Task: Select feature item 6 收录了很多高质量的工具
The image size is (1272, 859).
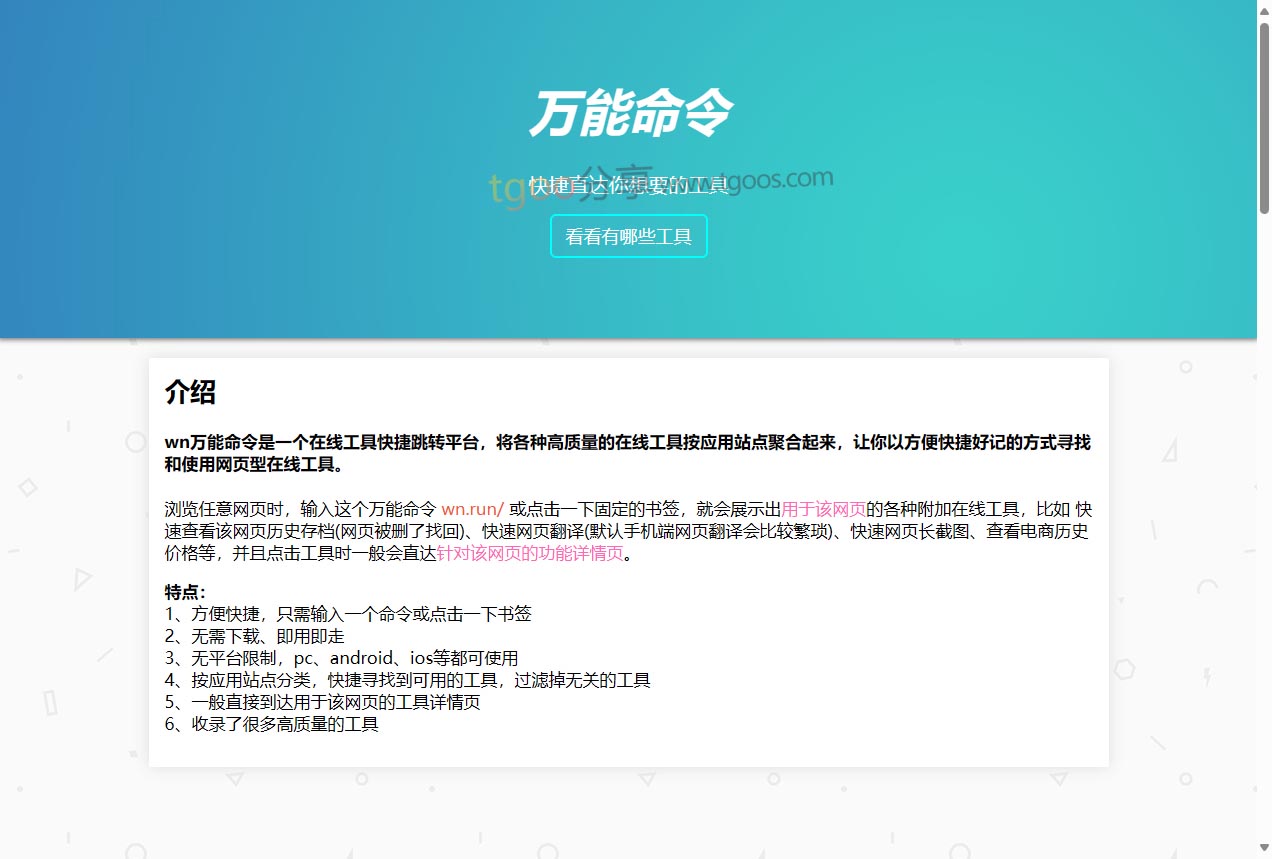Action: point(271,724)
